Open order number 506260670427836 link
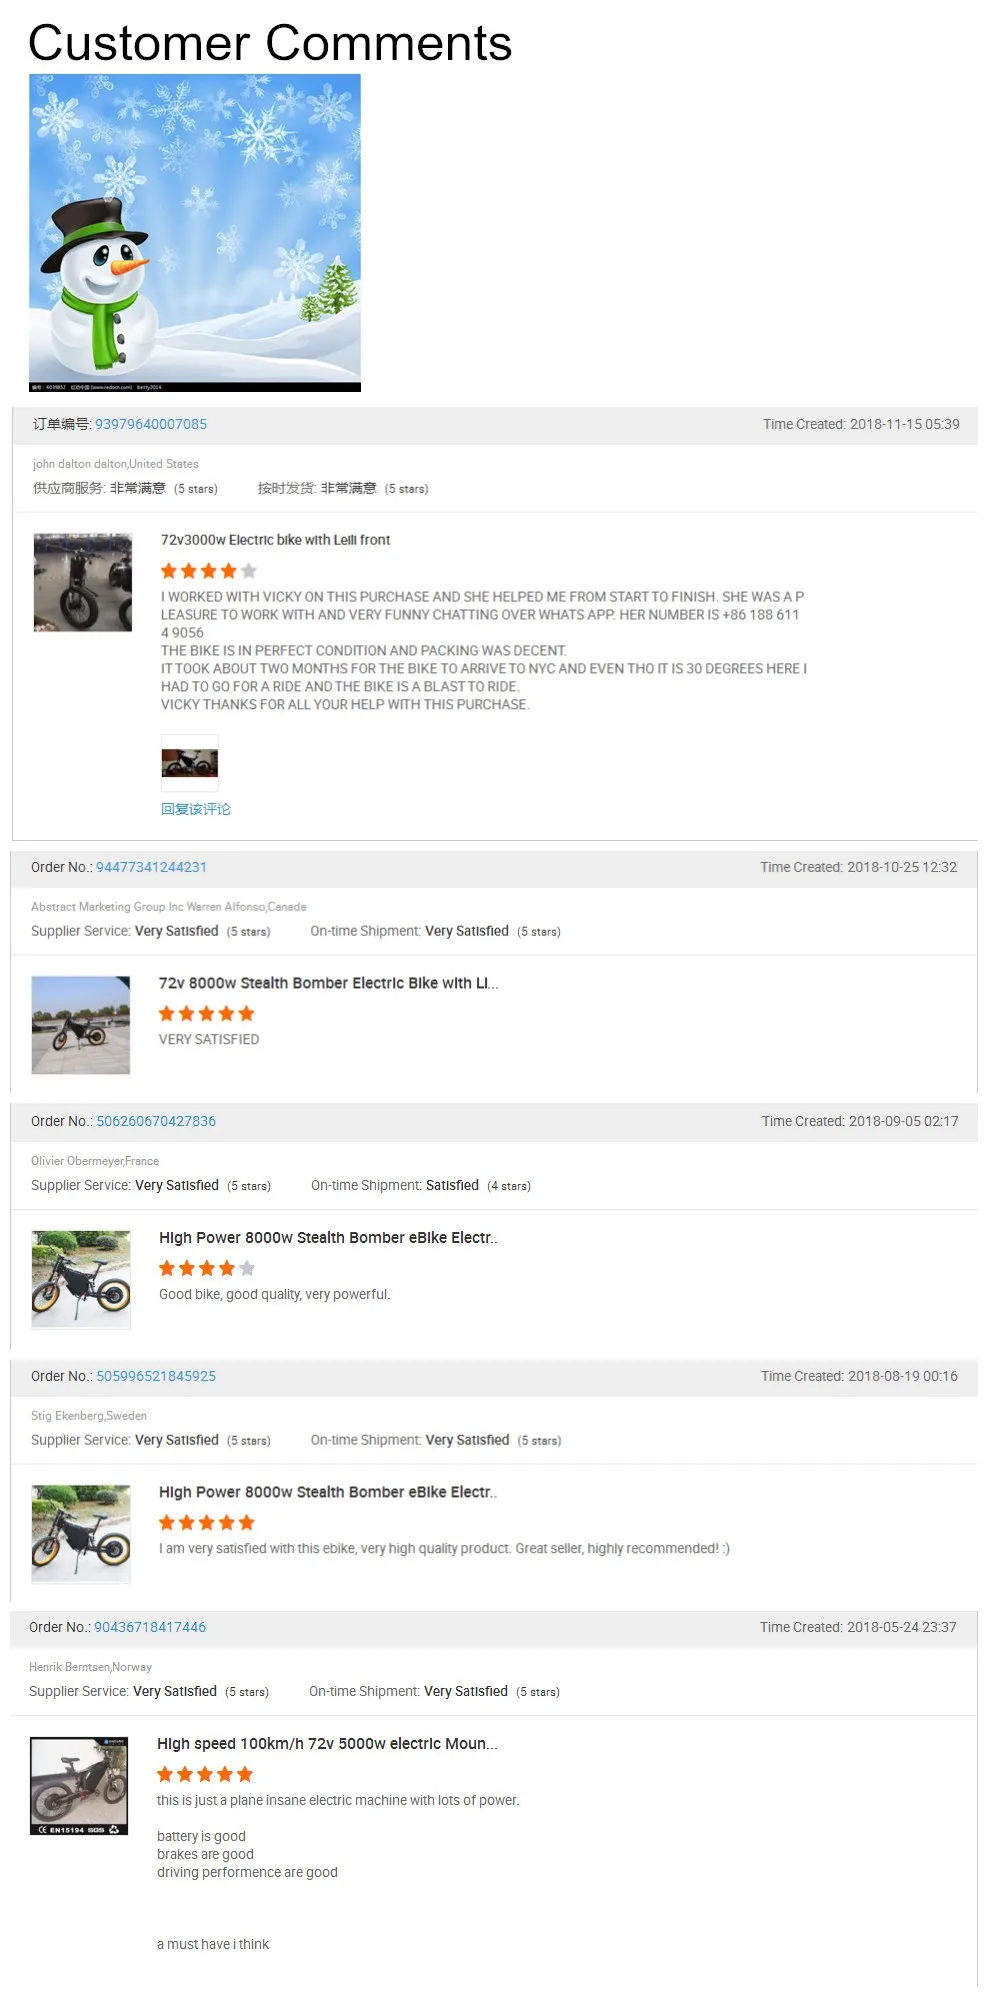The image size is (988, 1997). click(x=156, y=1121)
